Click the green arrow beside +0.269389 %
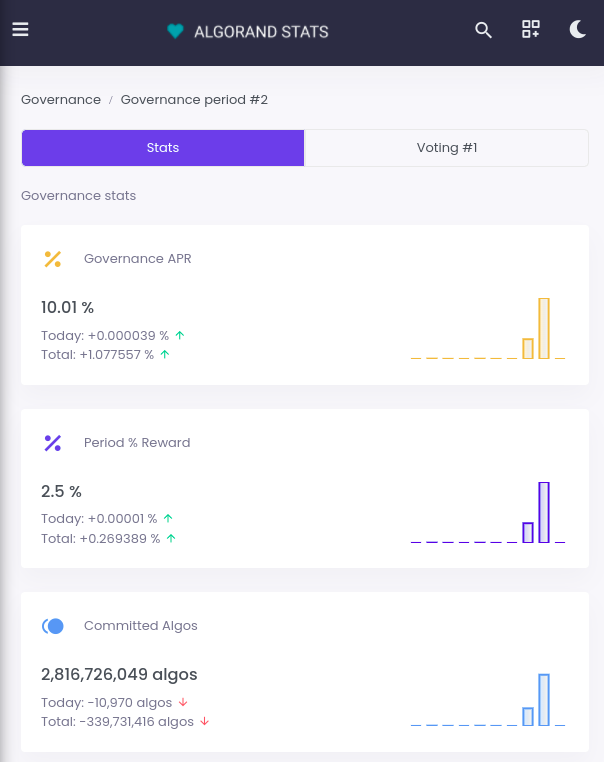This screenshot has width=604, height=762. 171,538
